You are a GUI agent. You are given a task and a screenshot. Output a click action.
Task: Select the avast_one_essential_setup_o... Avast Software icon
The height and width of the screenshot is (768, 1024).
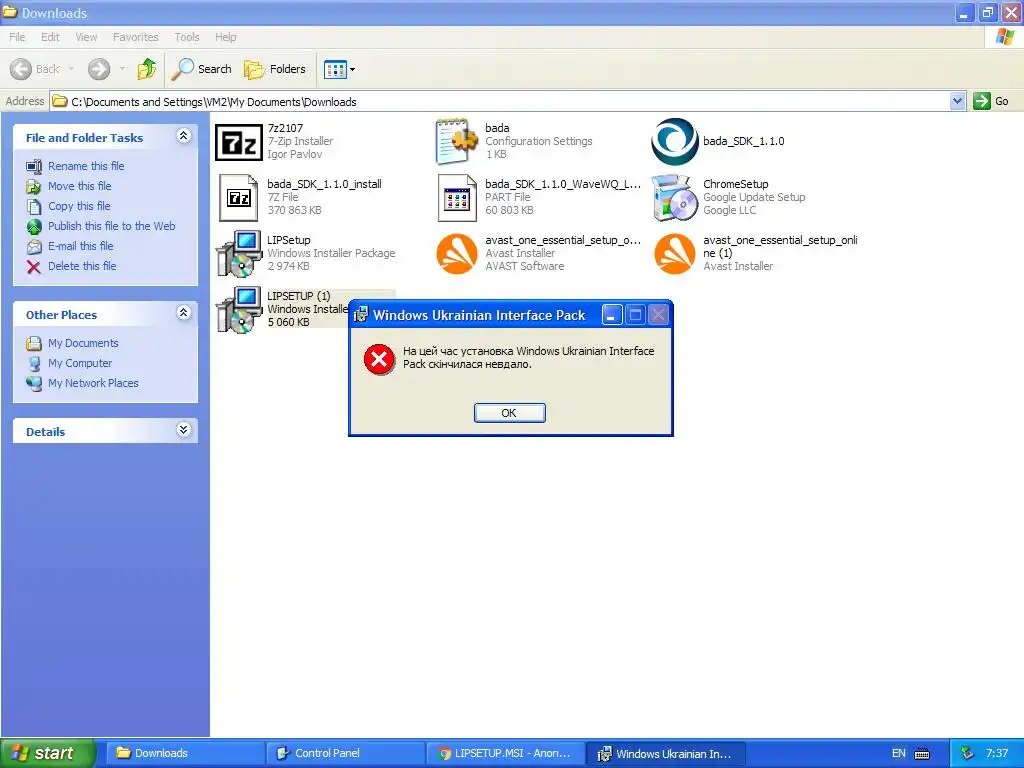point(456,254)
